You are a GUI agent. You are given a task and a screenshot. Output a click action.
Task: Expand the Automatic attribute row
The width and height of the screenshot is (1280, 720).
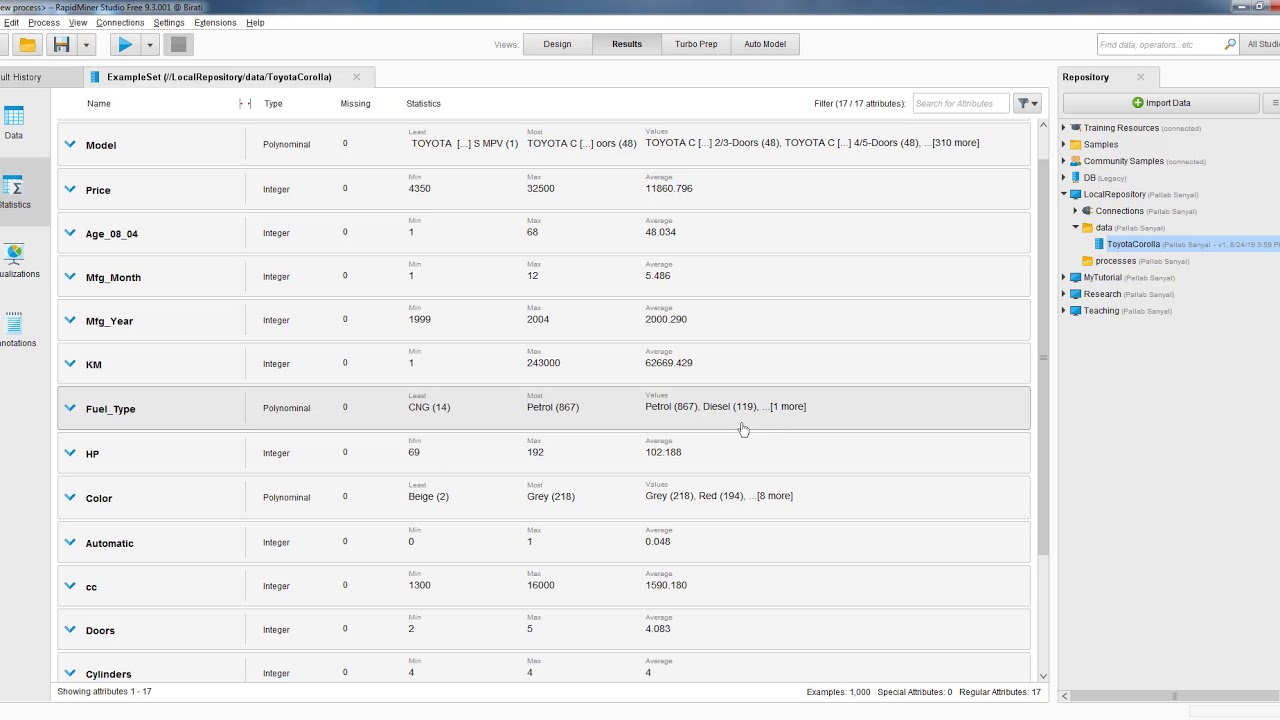(70, 542)
